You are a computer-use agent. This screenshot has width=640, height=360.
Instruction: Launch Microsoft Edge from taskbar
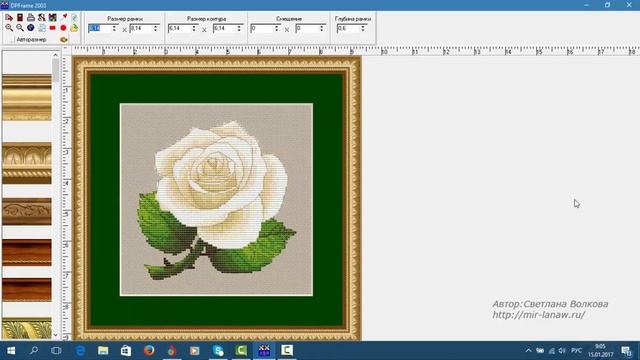[x=80, y=350]
